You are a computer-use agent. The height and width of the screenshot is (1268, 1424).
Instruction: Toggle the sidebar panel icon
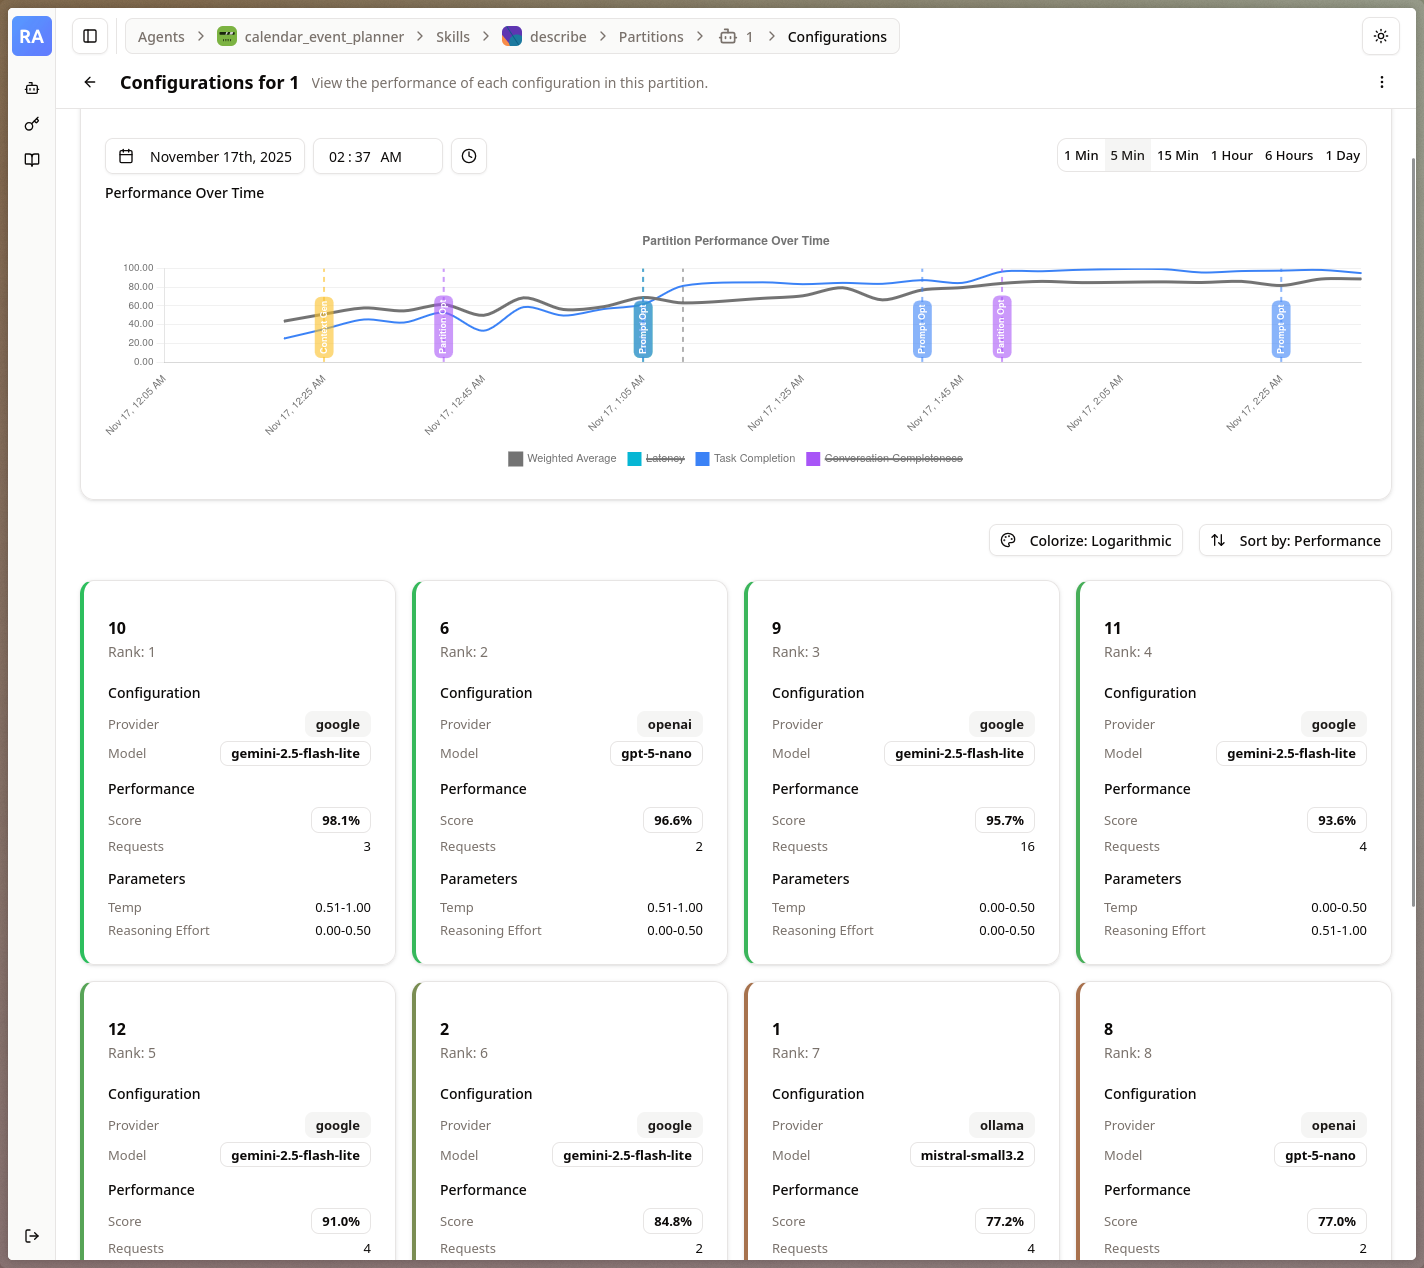click(90, 36)
